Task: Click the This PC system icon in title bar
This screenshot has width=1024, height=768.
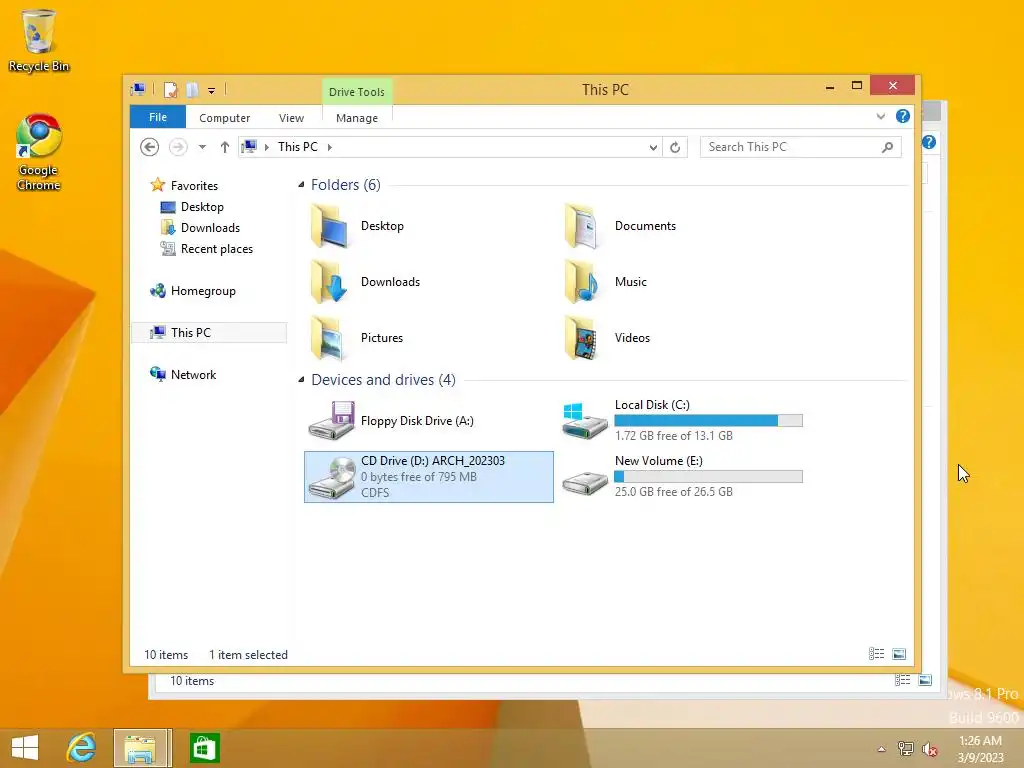Action: 138,89
